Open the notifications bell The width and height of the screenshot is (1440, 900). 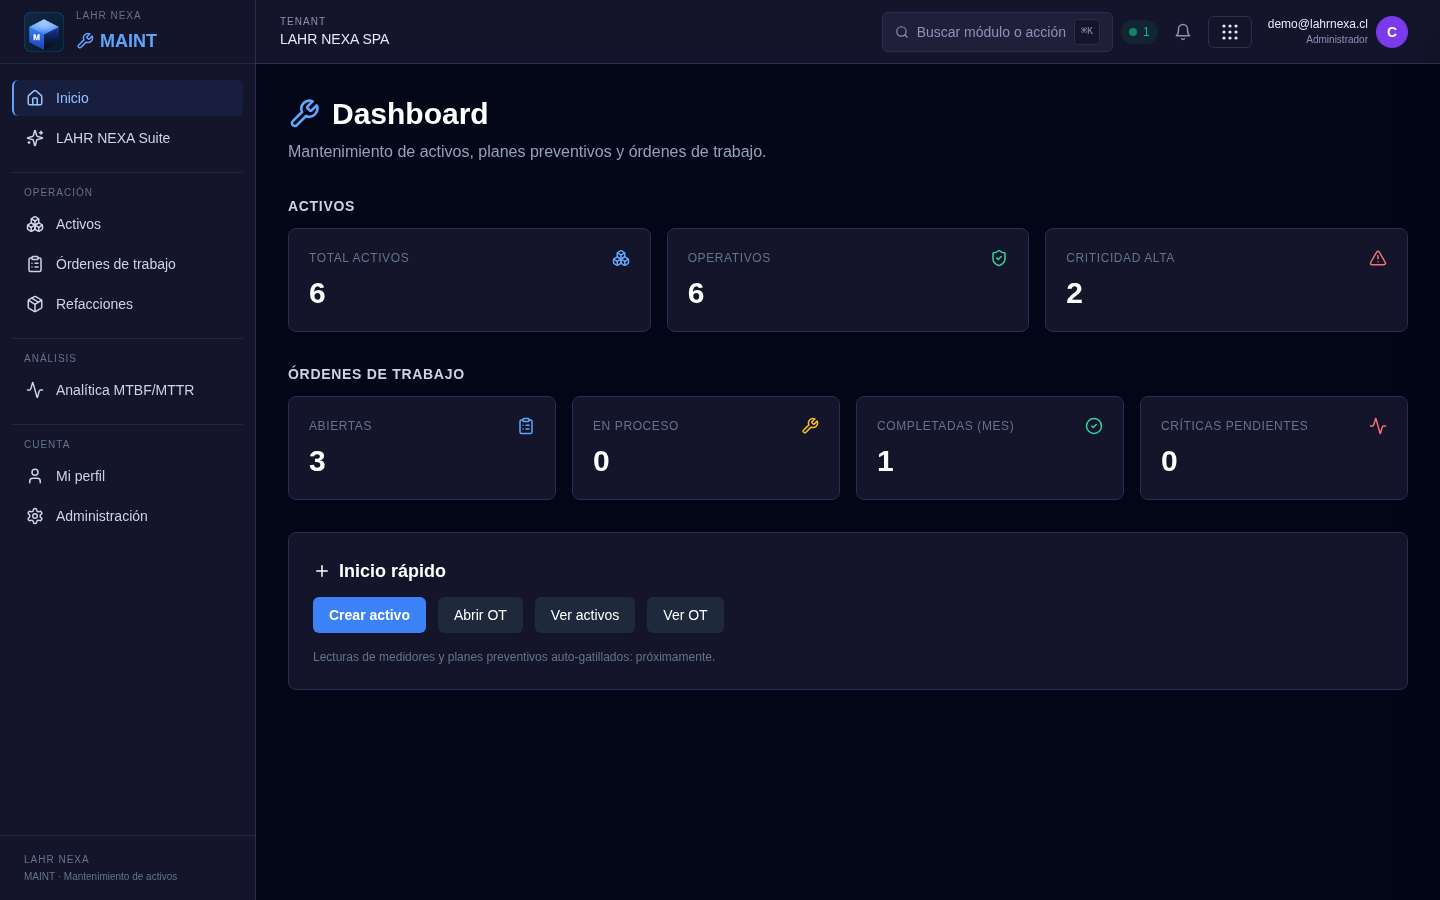[x=1183, y=32]
